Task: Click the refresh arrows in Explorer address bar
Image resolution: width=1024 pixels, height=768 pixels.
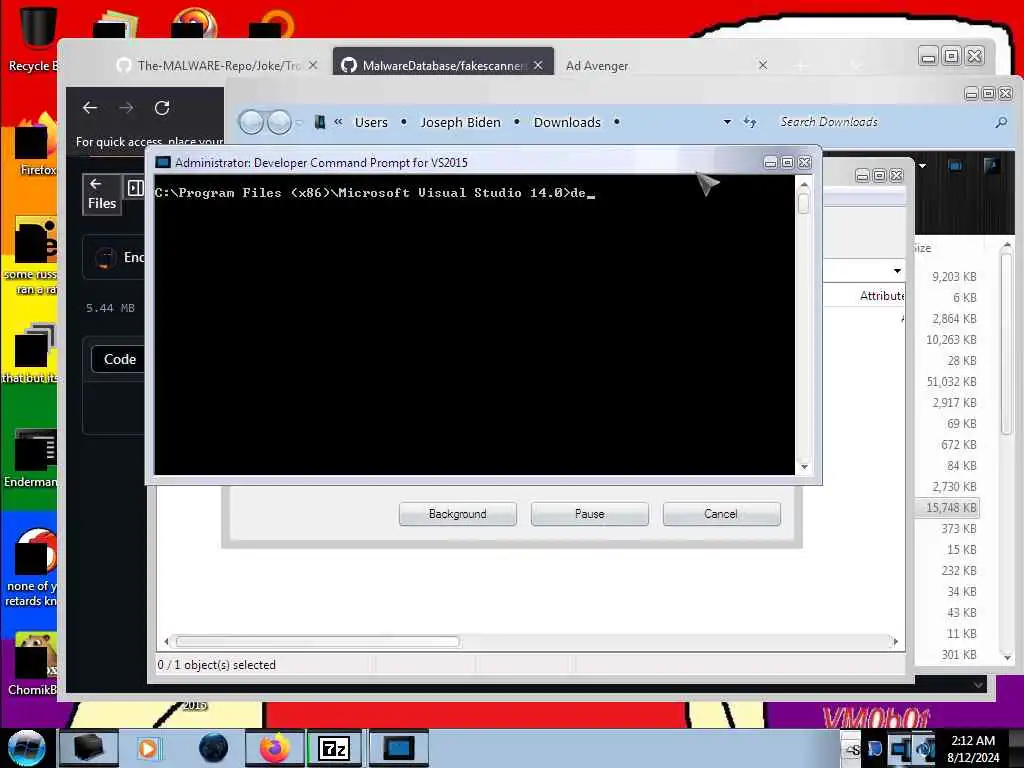Action: point(750,122)
